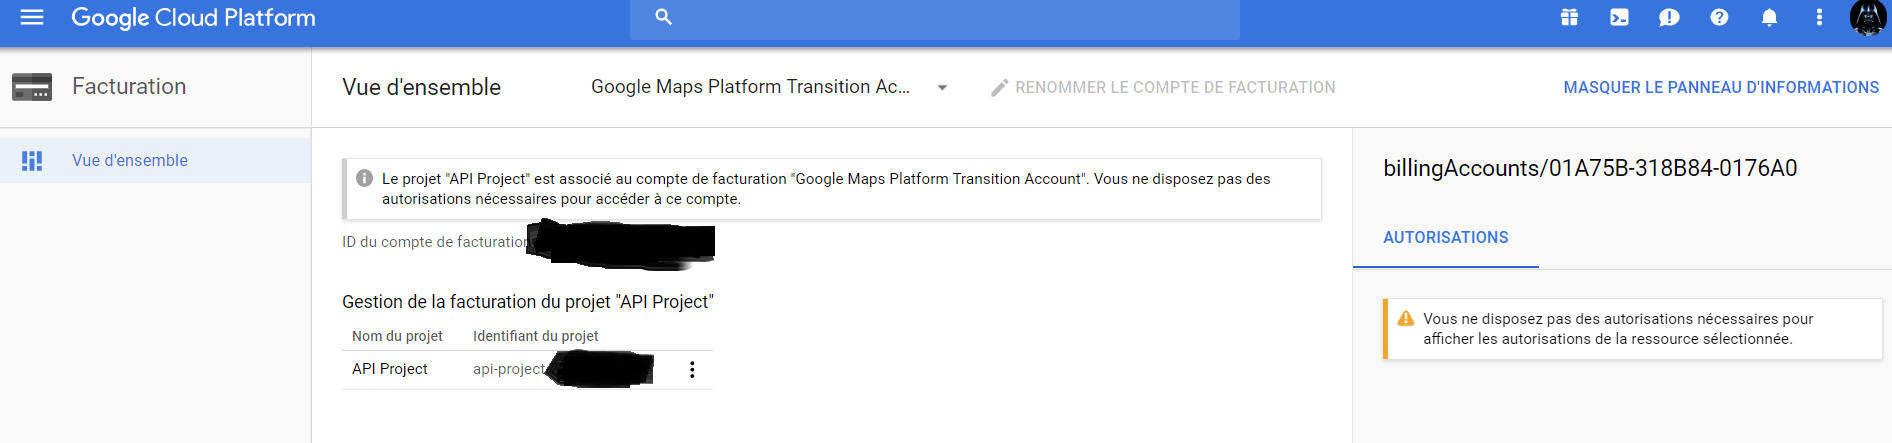
Task: Open the help question mark icon
Action: pyautogui.click(x=1719, y=17)
